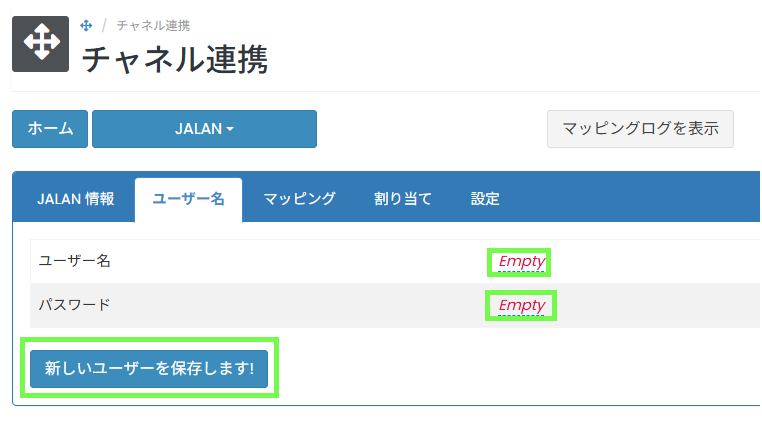Go to ホーム via the button
762x434 pixels.
50,129
